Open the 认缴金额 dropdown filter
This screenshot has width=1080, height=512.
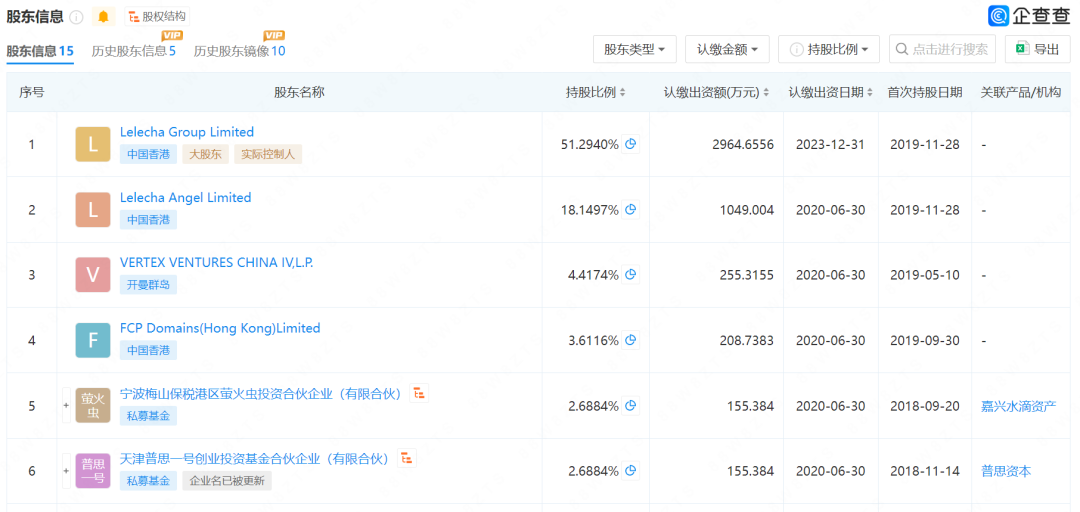click(727, 50)
